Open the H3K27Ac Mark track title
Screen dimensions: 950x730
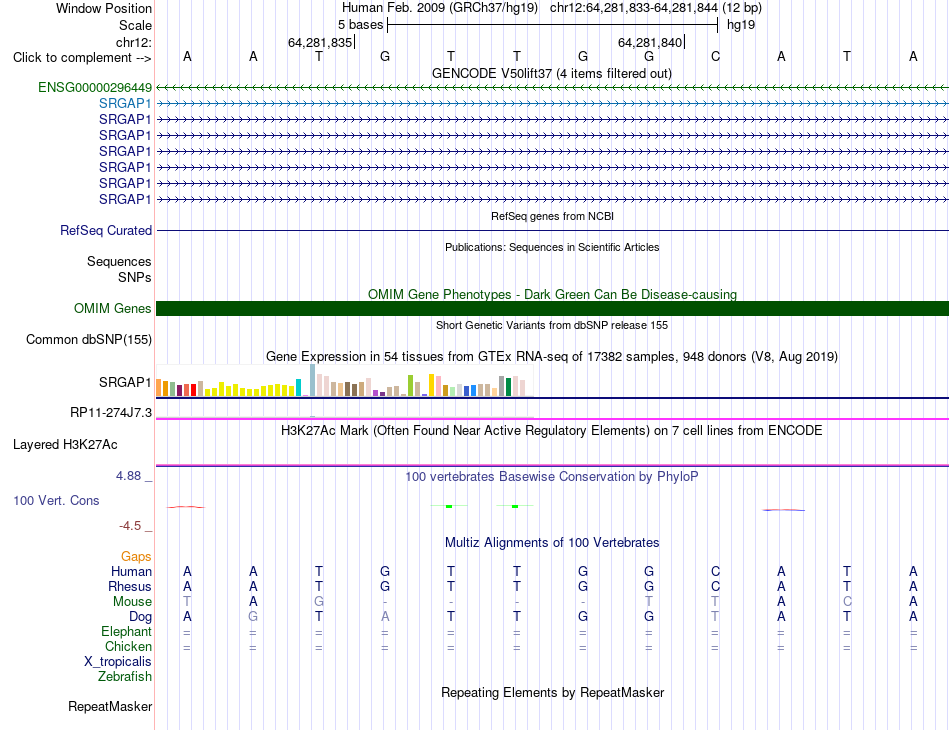[552, 431]
